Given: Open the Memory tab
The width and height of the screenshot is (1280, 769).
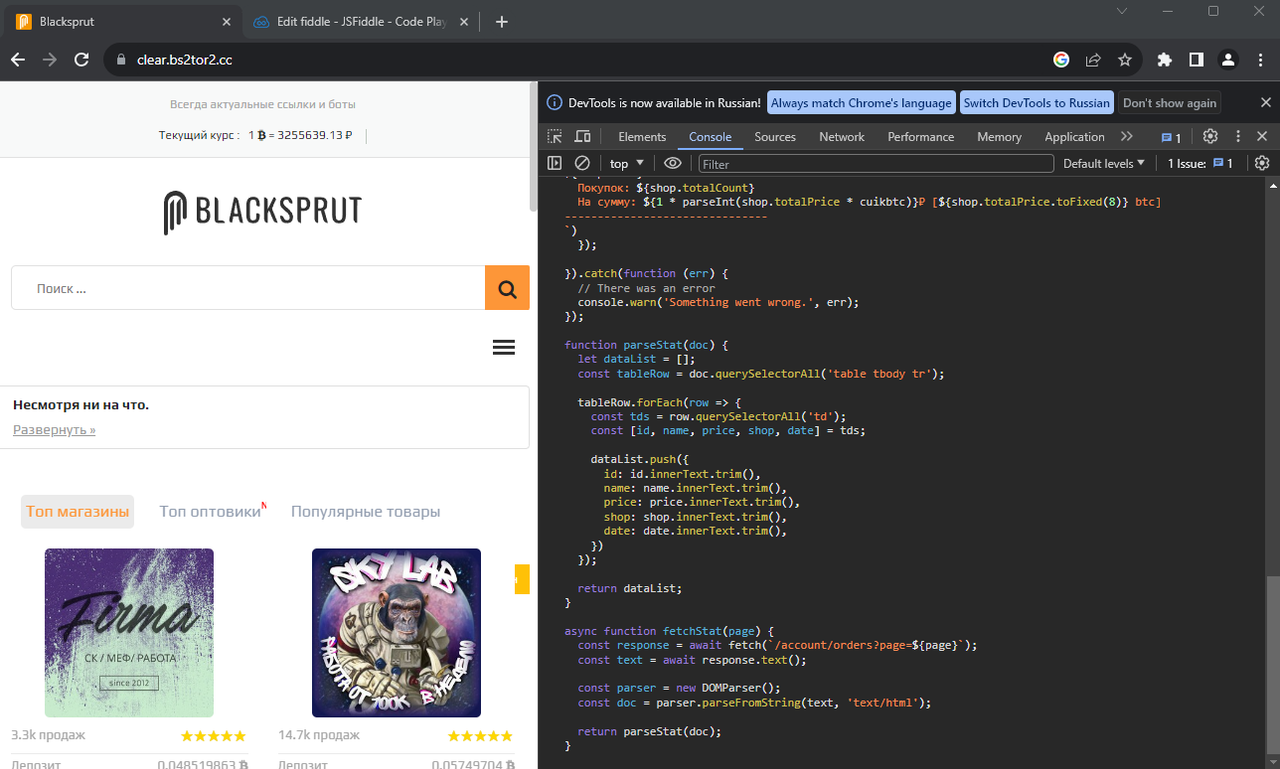Looking at the screenshot, I should click(x=999, y=137).
